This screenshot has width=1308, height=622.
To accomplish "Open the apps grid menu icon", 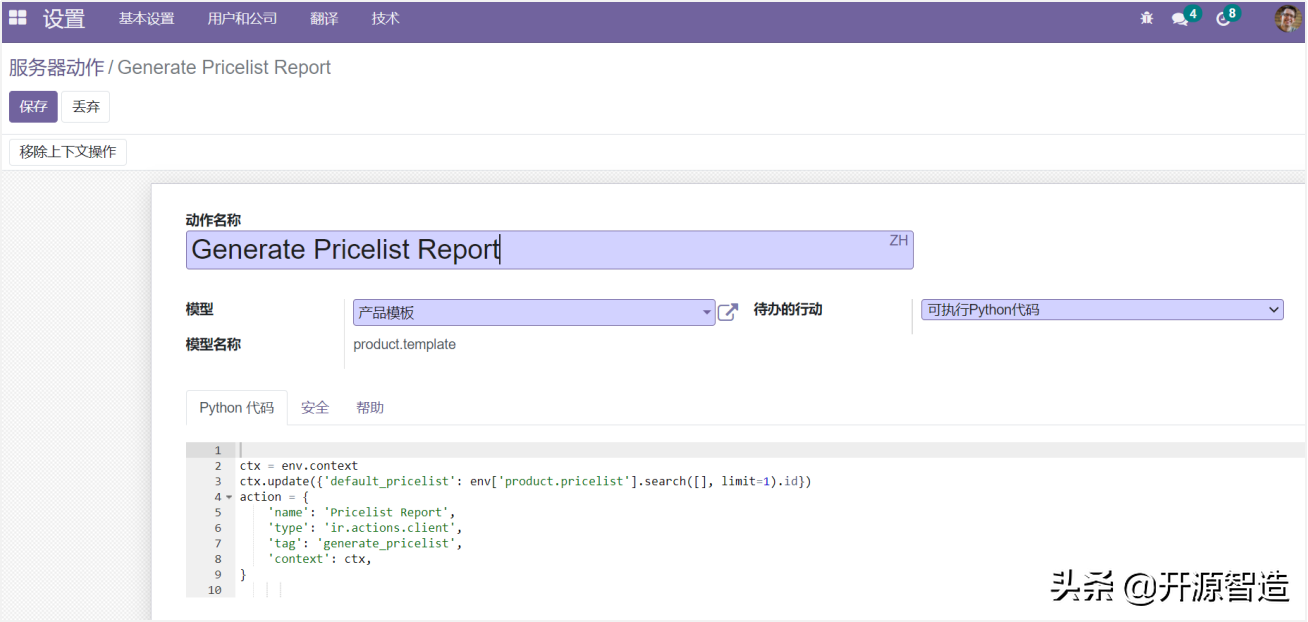I will [x=18, y=18].
